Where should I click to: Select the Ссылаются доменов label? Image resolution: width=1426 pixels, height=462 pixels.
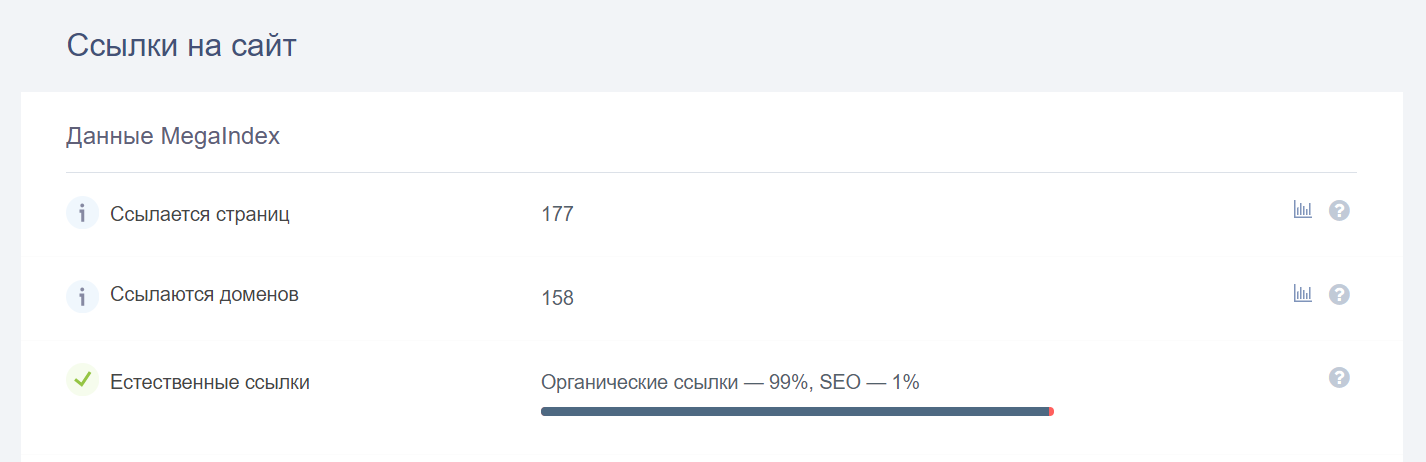pyautogui.click(x=204, y=295)
